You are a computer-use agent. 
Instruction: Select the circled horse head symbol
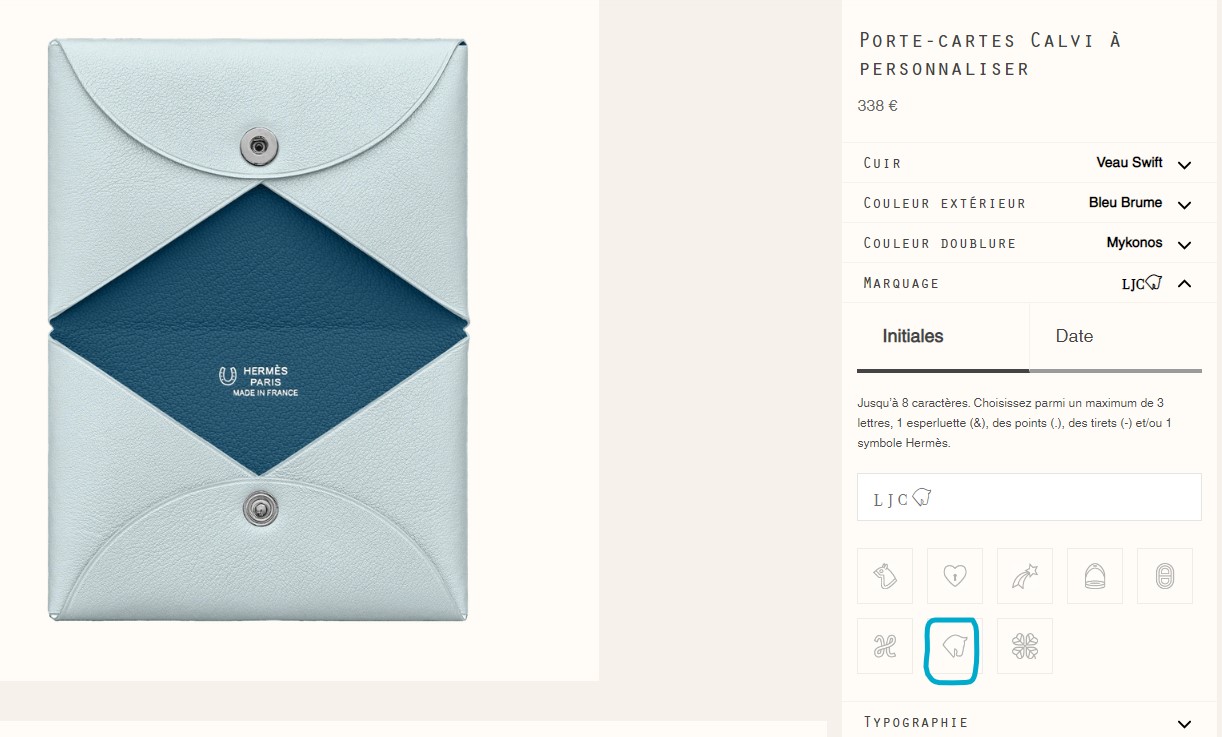[x=955, y=646]
